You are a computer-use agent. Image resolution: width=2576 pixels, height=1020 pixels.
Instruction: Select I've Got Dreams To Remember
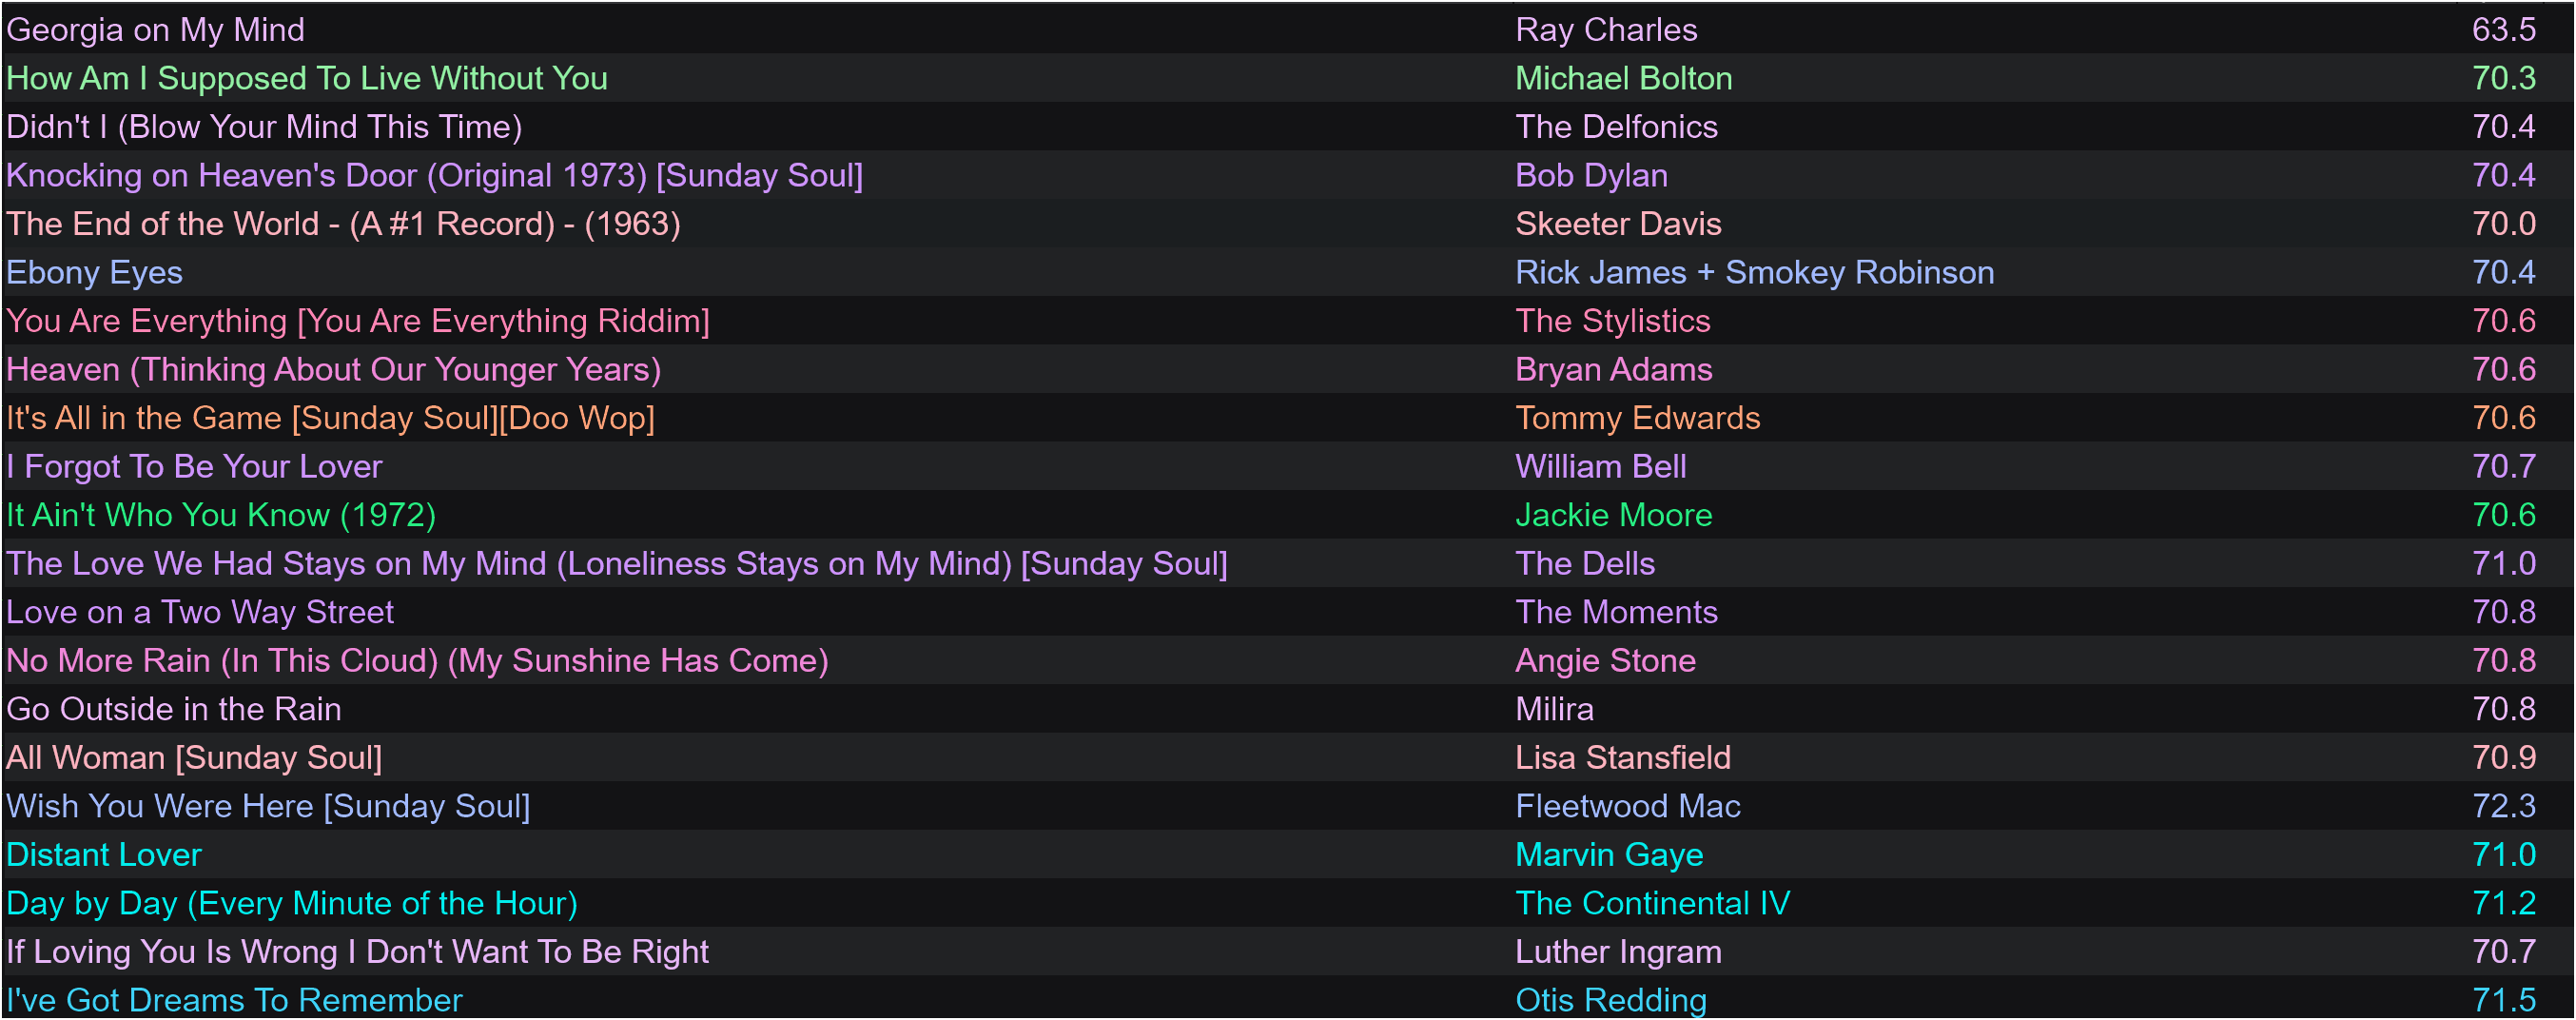coord(1288,998)
